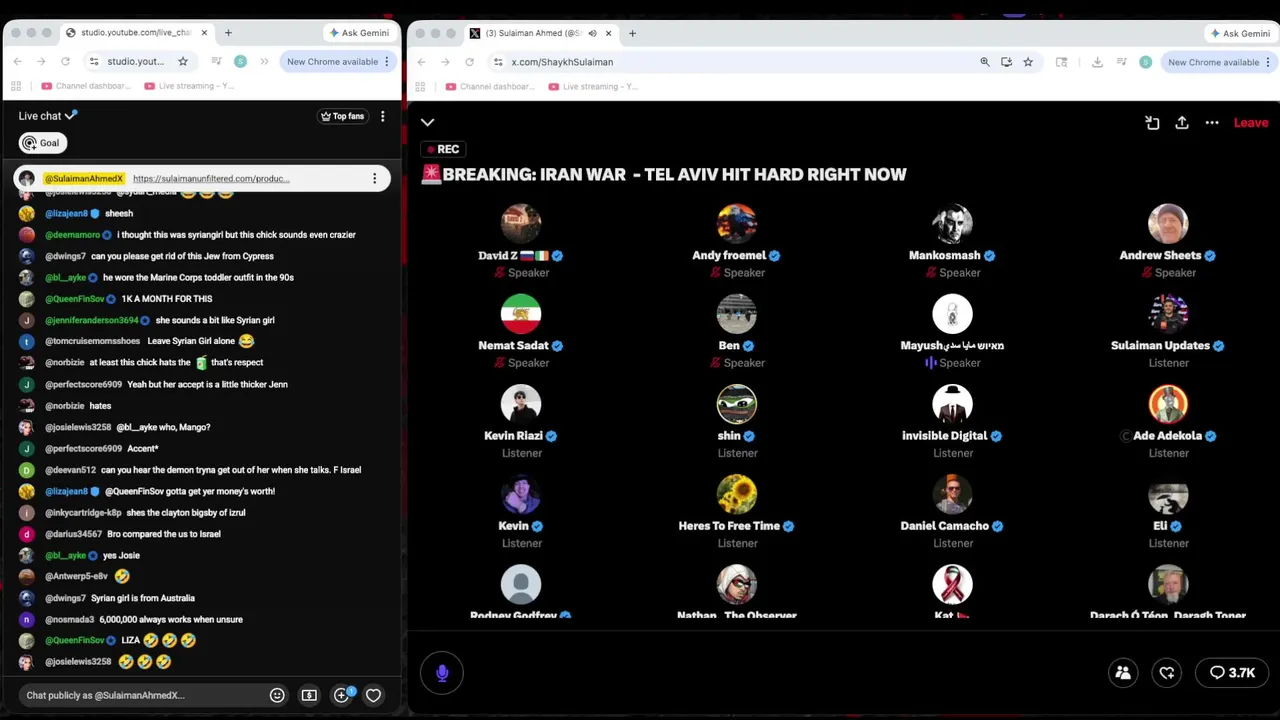Open site info icon in X address bar
Viewport: 1280px width, 720px height.
498,62
